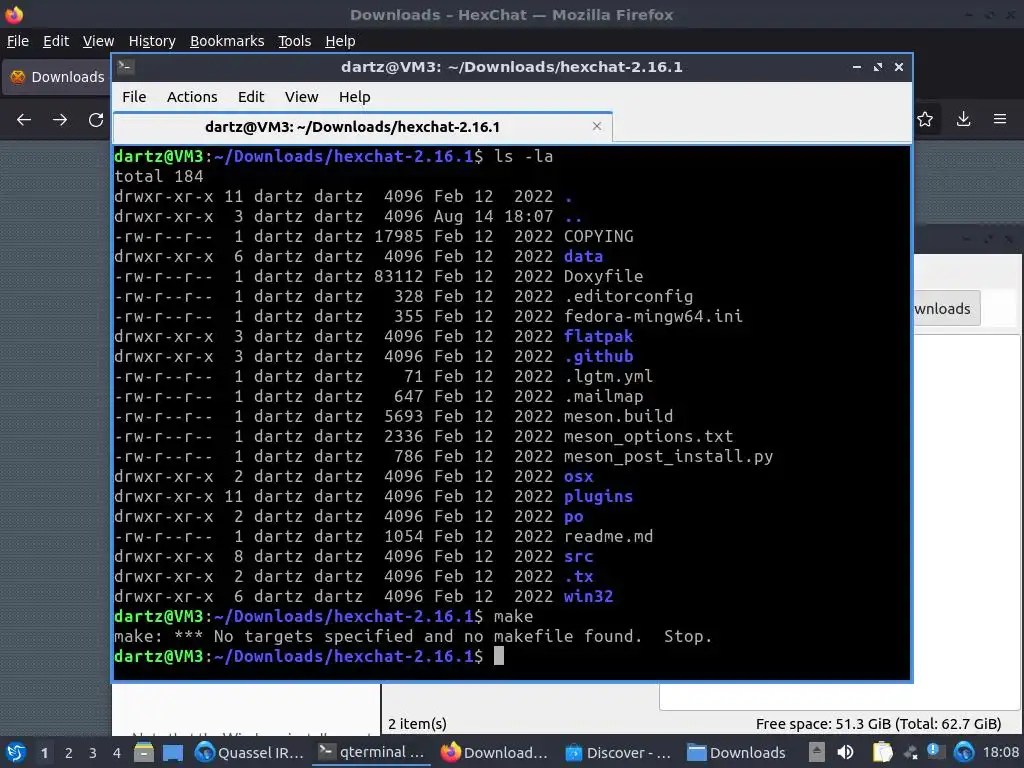Switch to desktop 1
1024x768 pixels.
click(44, 753)
